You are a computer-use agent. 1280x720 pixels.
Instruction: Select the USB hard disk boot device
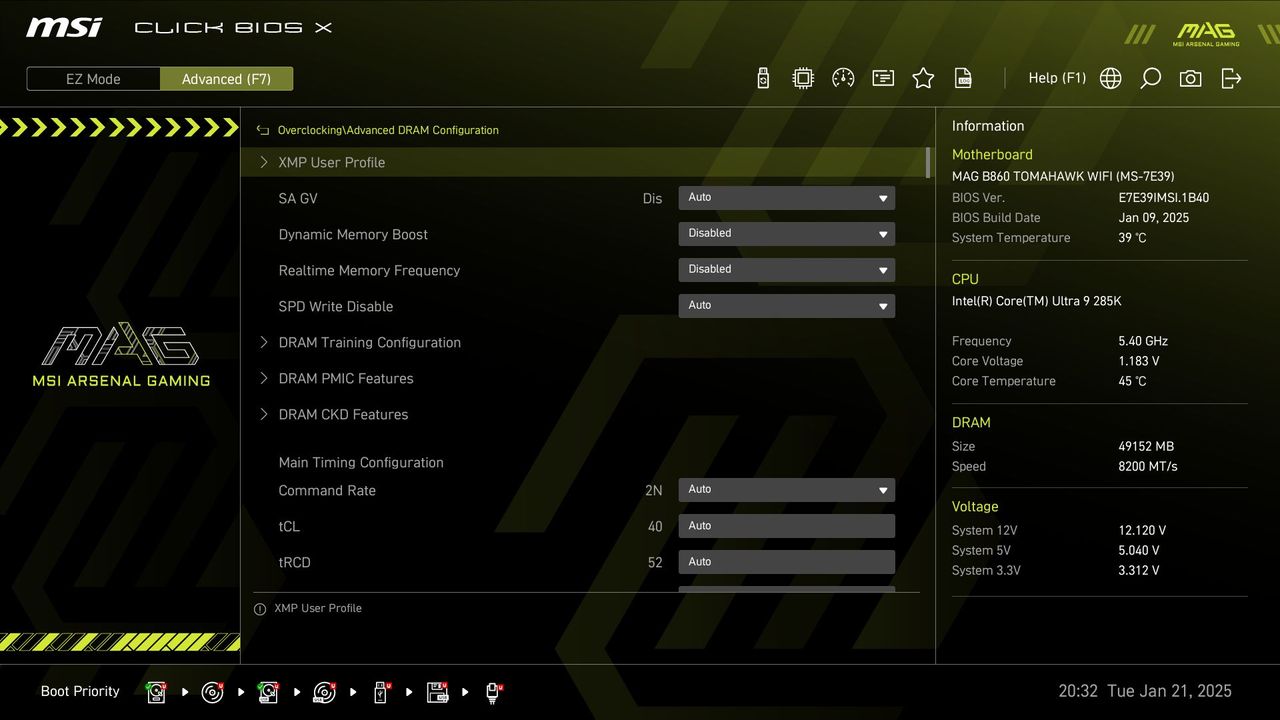[x=268, y=691]
